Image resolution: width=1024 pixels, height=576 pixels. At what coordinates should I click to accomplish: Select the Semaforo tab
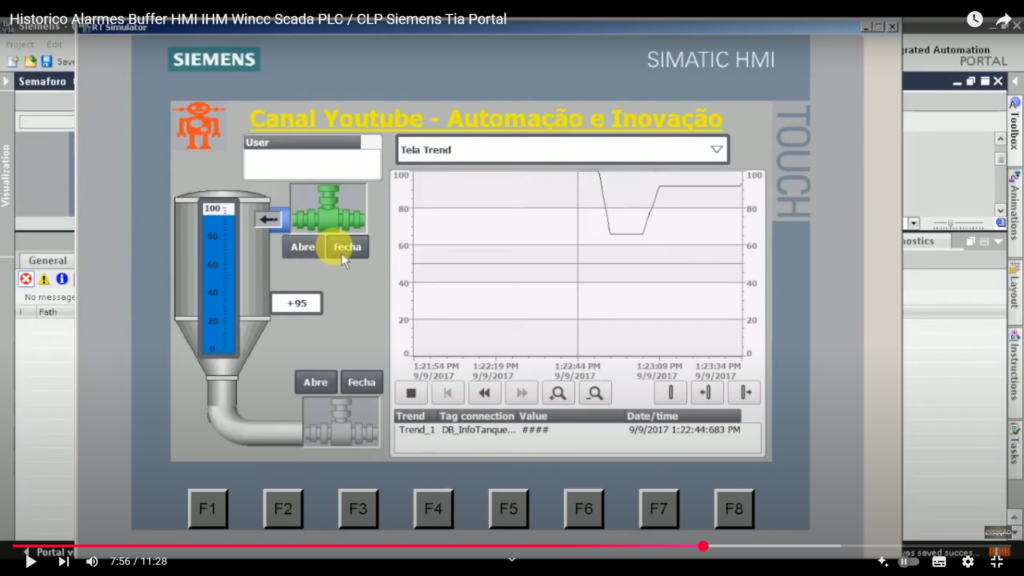[42, 82]
